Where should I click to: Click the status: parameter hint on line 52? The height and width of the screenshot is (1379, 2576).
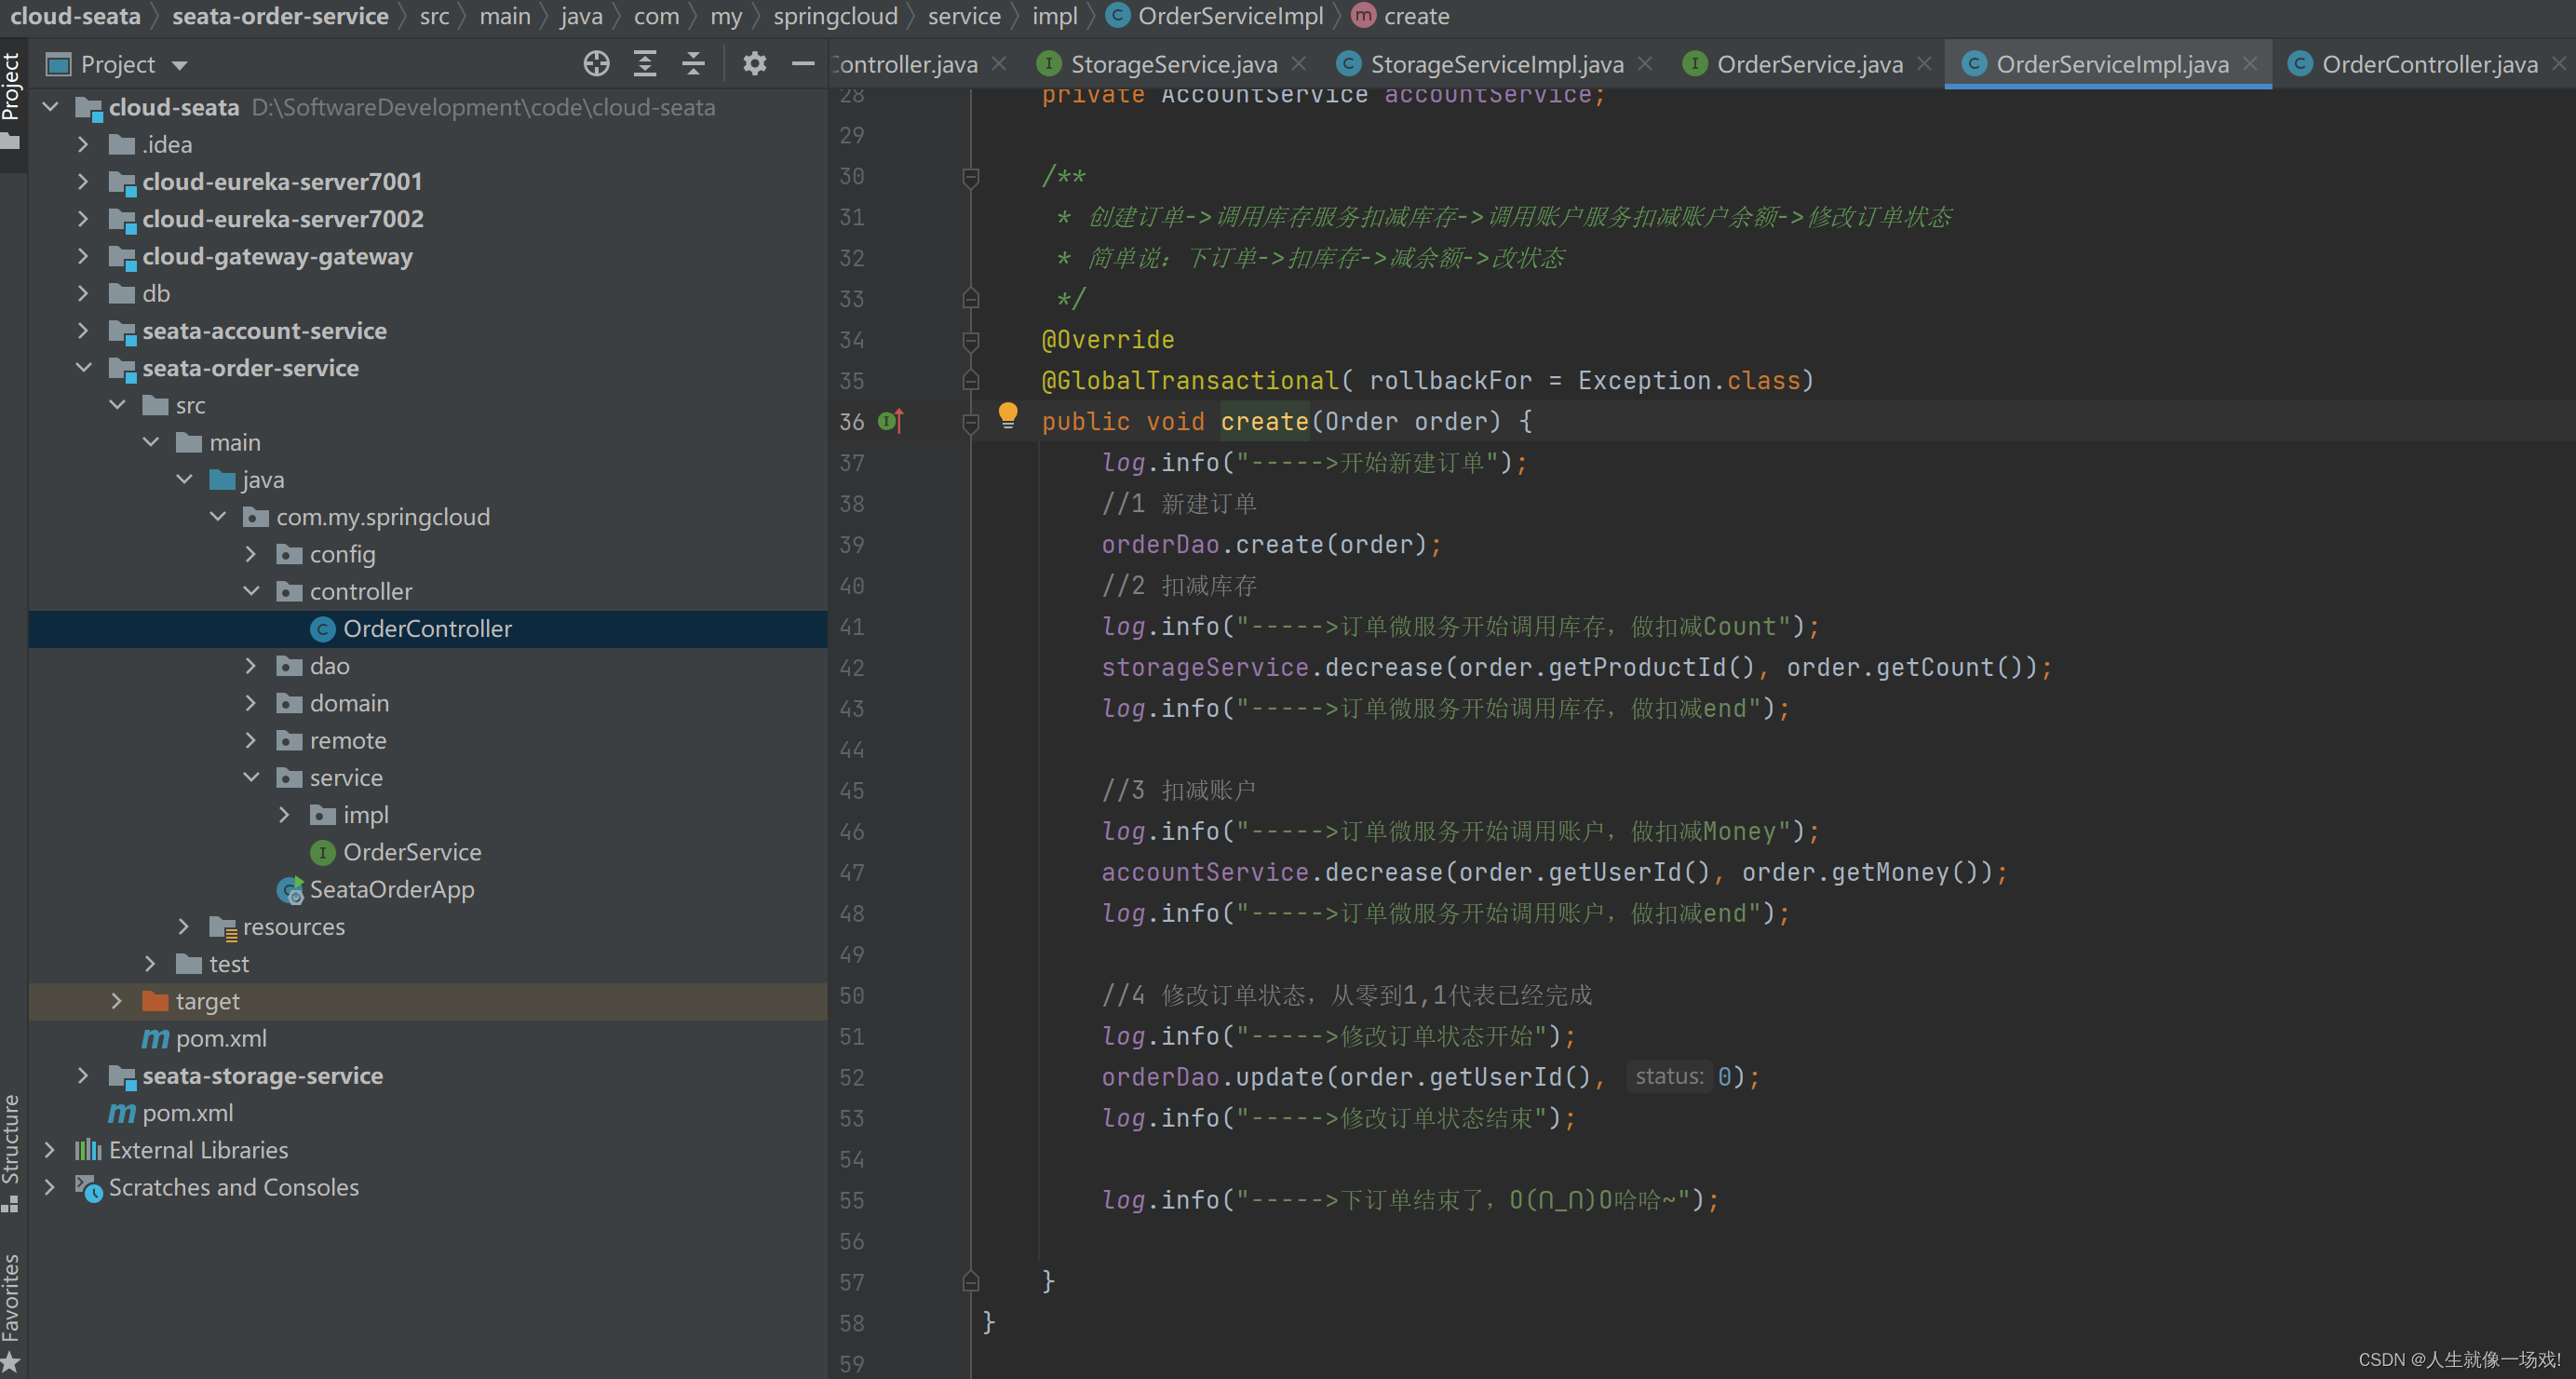[x=1668, y=1077]
